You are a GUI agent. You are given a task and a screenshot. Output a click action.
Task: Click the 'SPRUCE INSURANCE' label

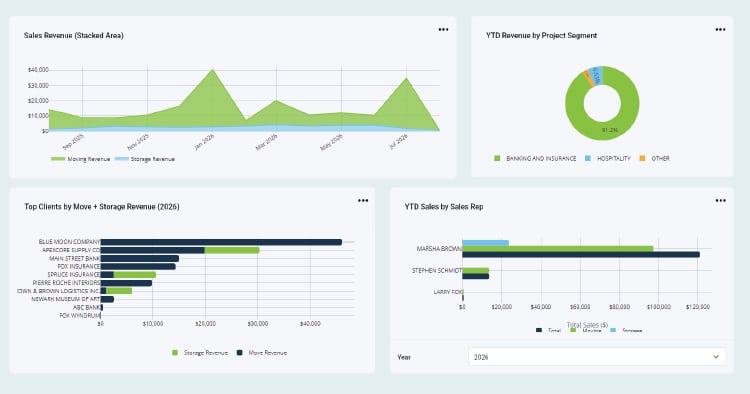[x=74, y=274]
